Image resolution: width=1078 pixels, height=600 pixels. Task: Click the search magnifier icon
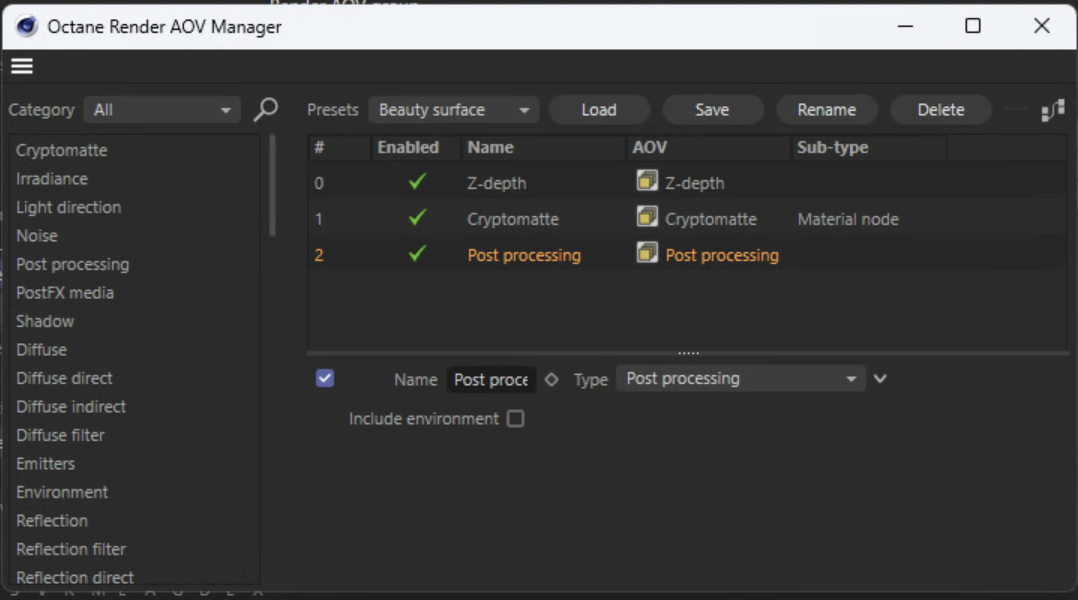click(x=265, y=109)
